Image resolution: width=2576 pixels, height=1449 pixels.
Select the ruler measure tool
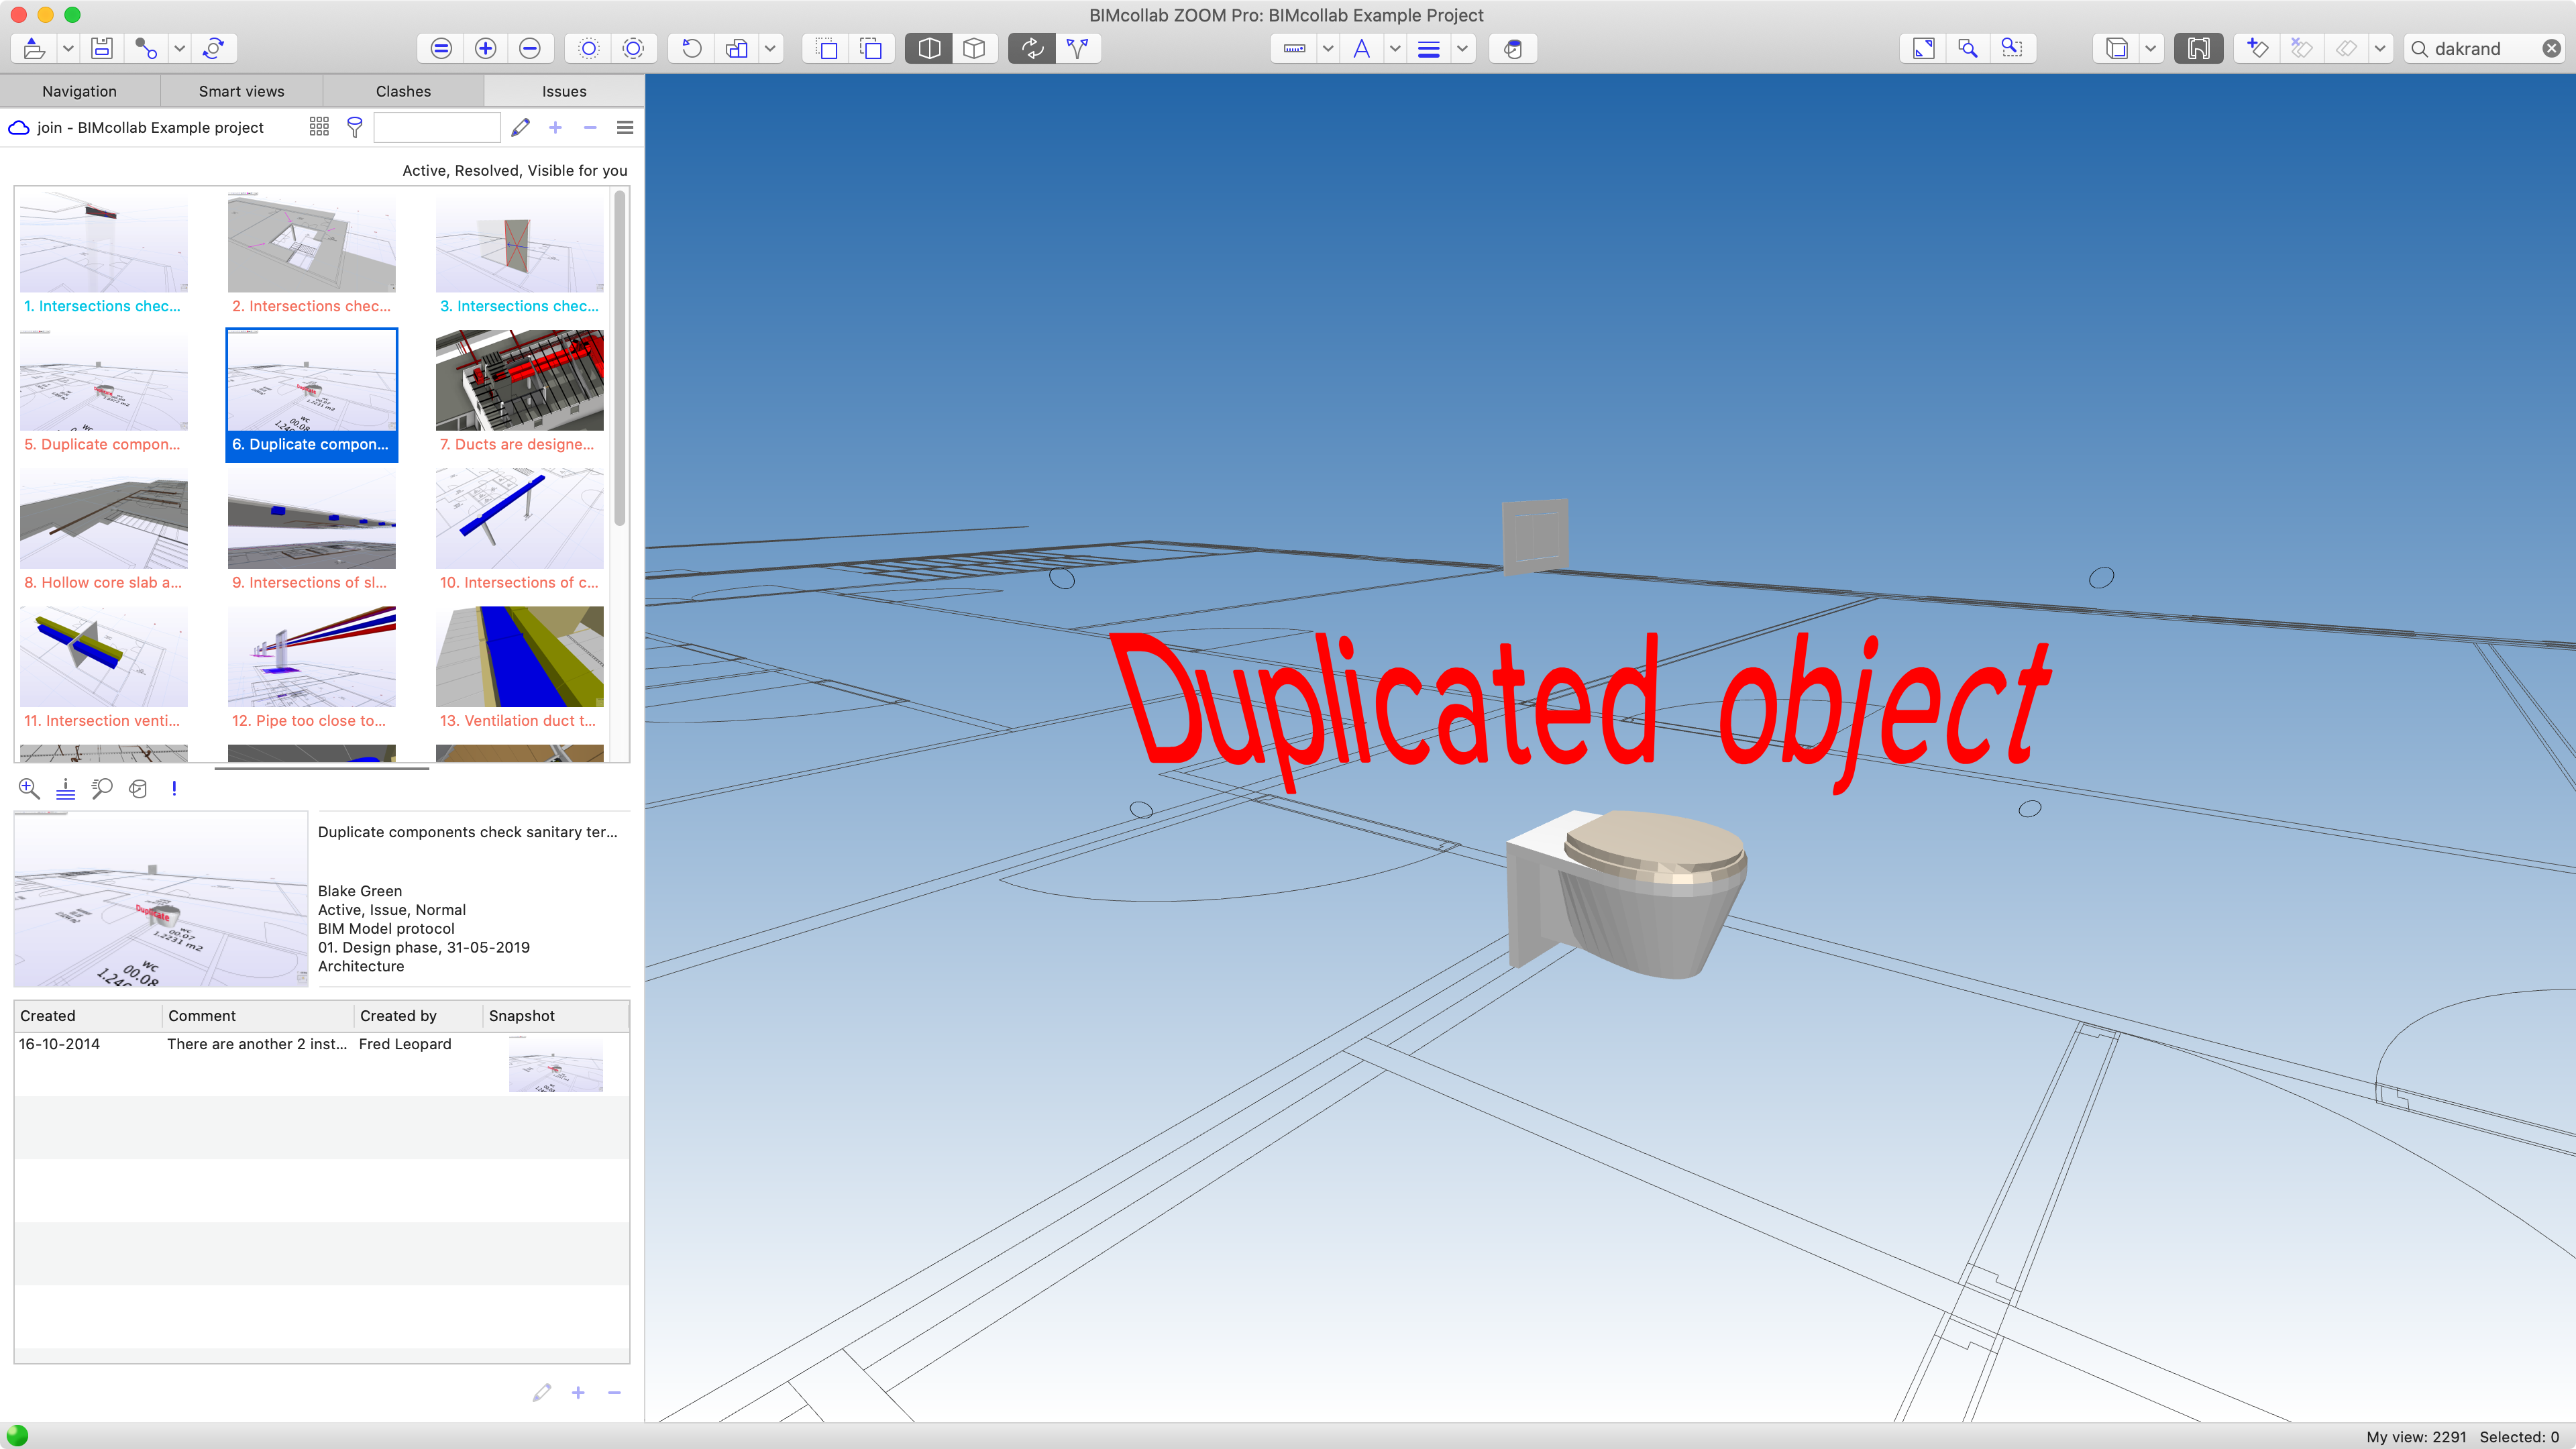tap(1294, 48)
